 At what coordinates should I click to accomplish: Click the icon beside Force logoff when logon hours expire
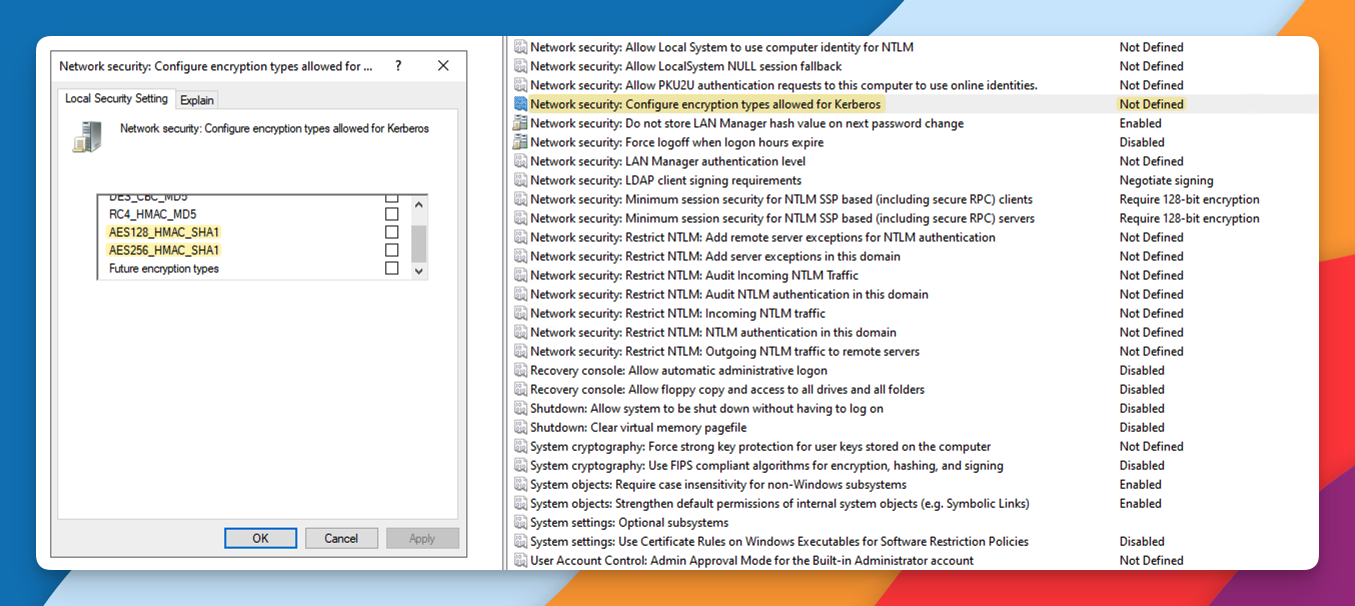pyautogui.click(x=521, y=142)
